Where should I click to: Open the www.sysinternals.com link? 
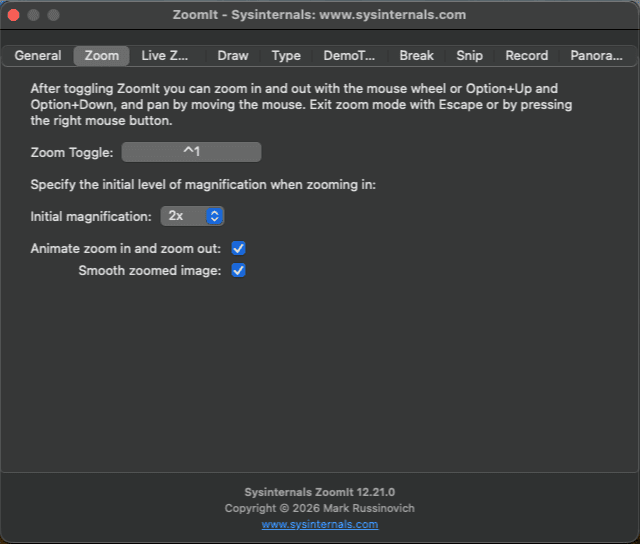320,524
